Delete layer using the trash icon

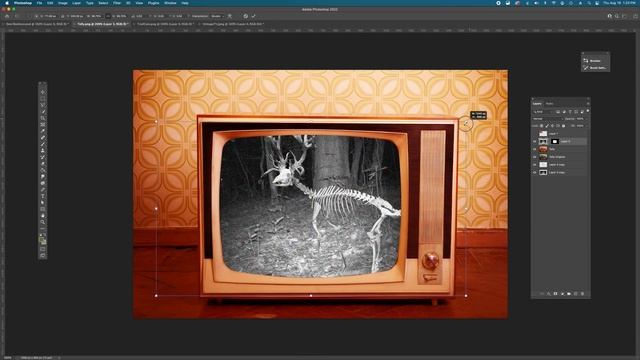[582, 293]
